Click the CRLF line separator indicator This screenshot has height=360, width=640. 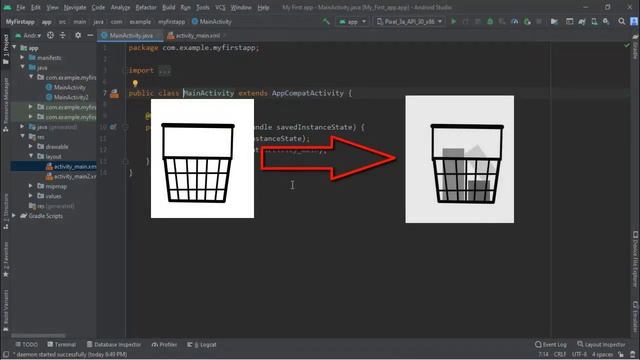point(560,354)
